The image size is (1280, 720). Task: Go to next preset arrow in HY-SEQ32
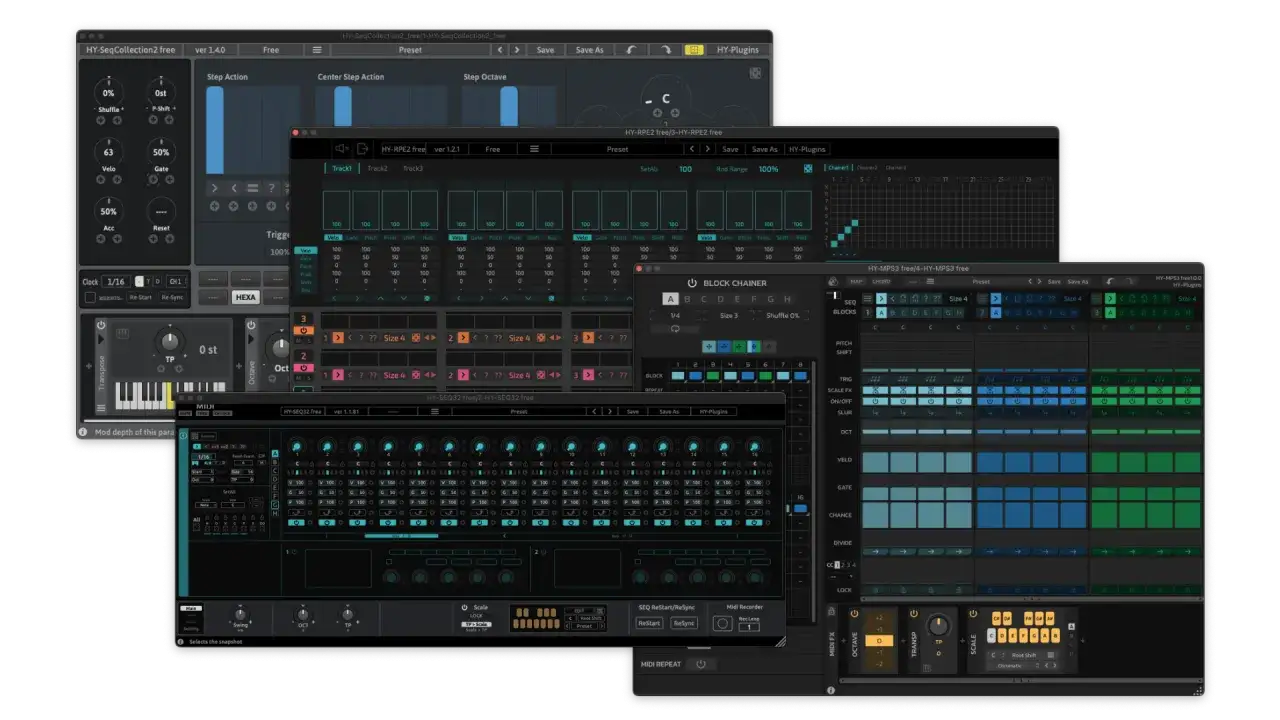[x=609, y=411]
